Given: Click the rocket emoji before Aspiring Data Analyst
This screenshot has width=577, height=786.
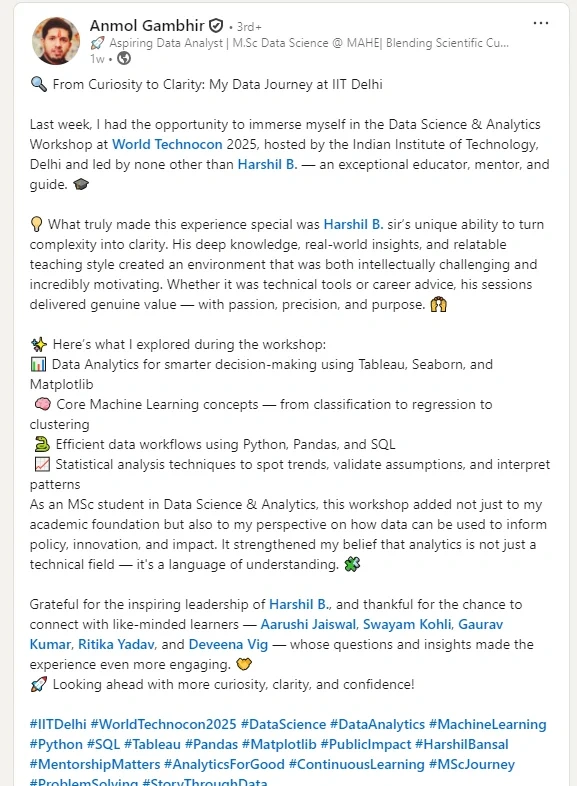Looking at the screenshot, I should click(x=97, y=43).
